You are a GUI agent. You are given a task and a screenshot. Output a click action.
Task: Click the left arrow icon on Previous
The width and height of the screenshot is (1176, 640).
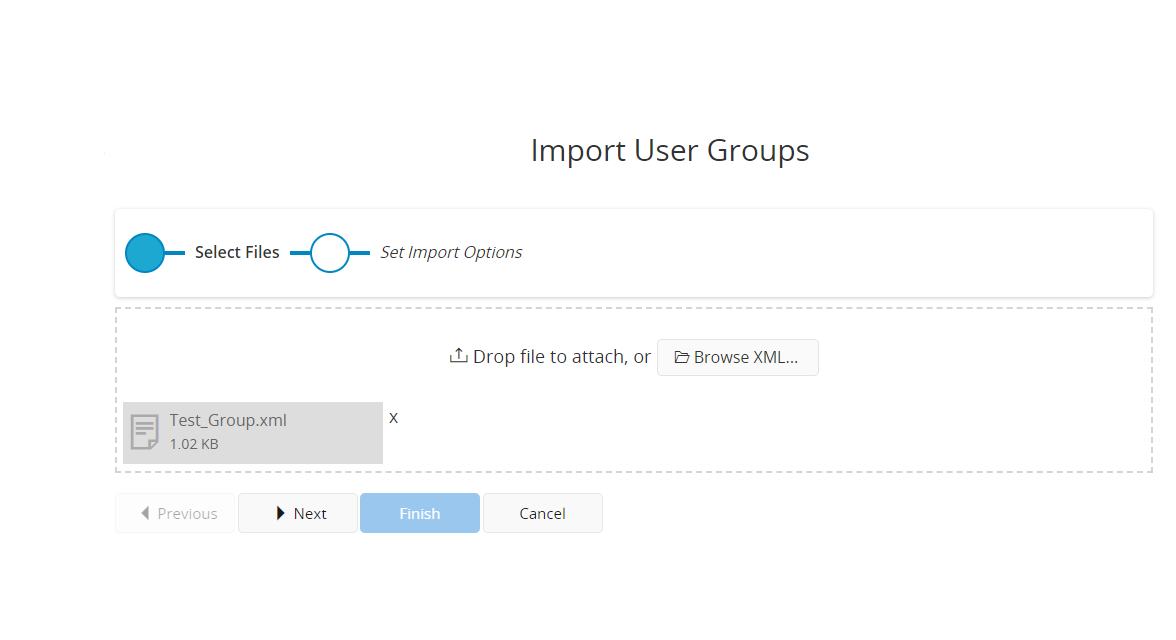click(x=145, y=513)
